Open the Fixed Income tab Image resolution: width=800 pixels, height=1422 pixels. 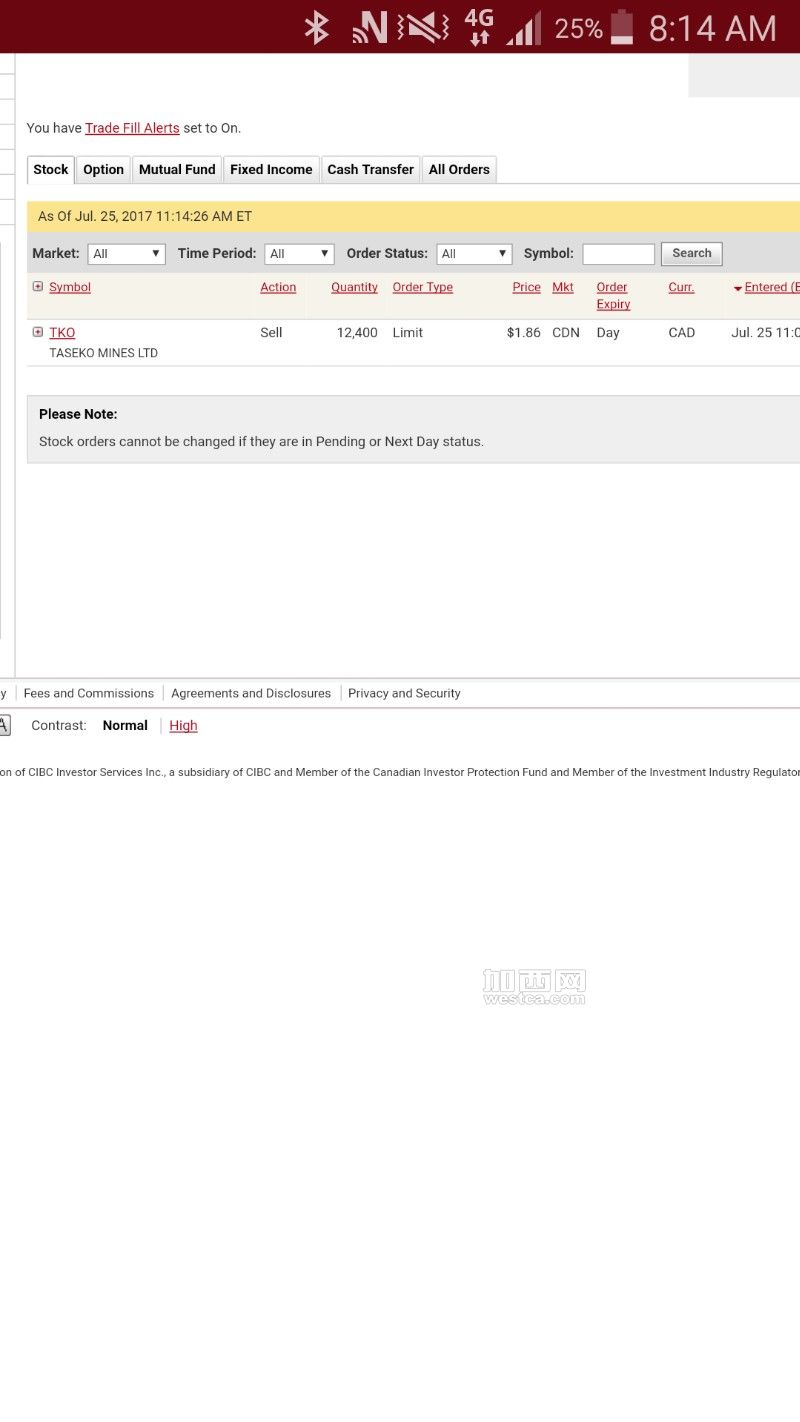point(271,169)
